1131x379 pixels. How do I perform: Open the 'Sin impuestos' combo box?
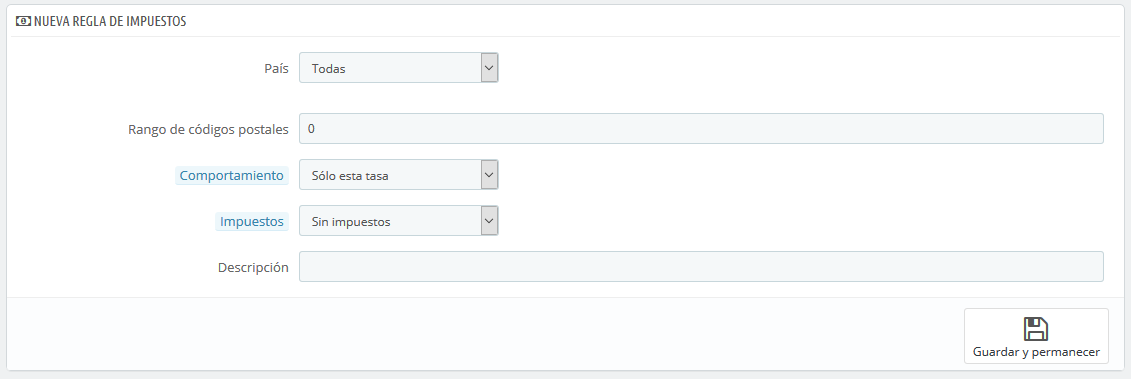pyautogui.click(x=399, y=221)
